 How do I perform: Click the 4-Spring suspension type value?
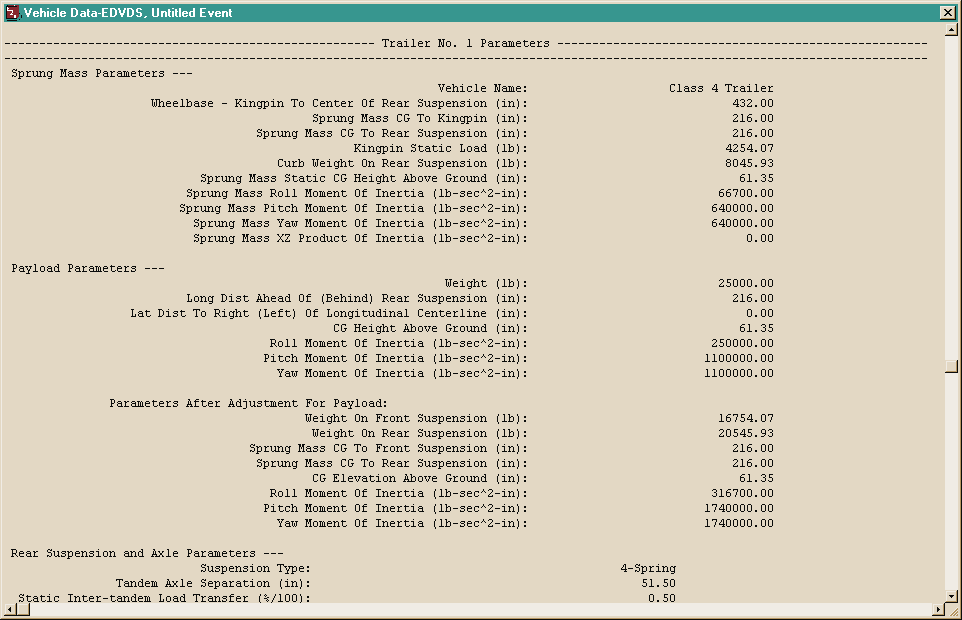648,568
